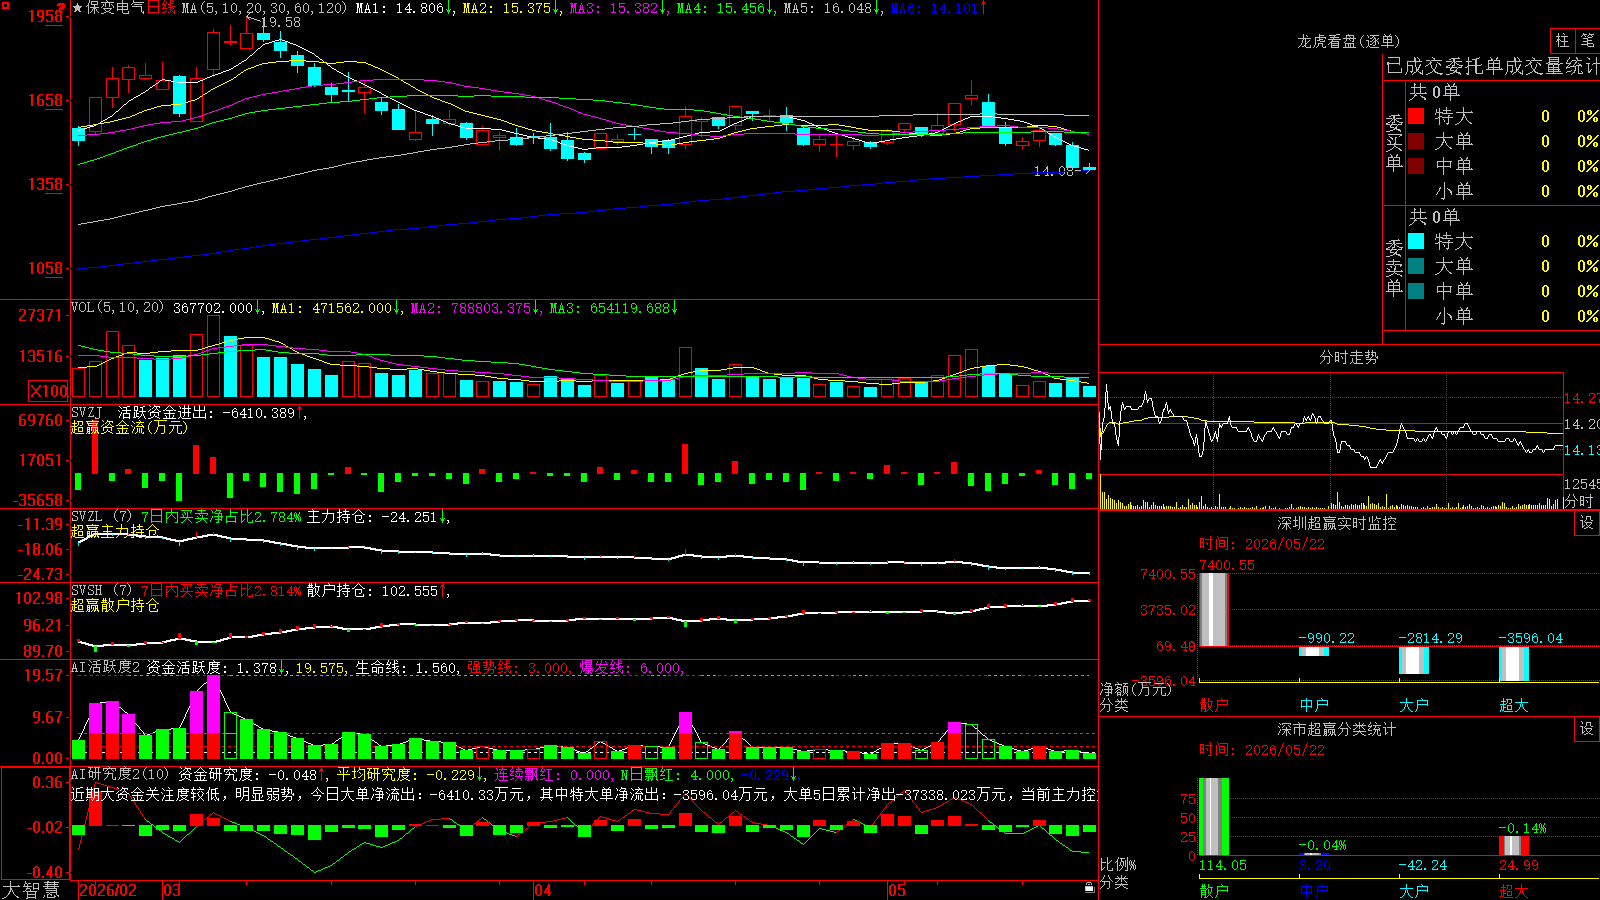Screen dimensions: 1600x900
Task: Select teal 大单 swatch under 委卖单
Action: (x=1416, y=266)
